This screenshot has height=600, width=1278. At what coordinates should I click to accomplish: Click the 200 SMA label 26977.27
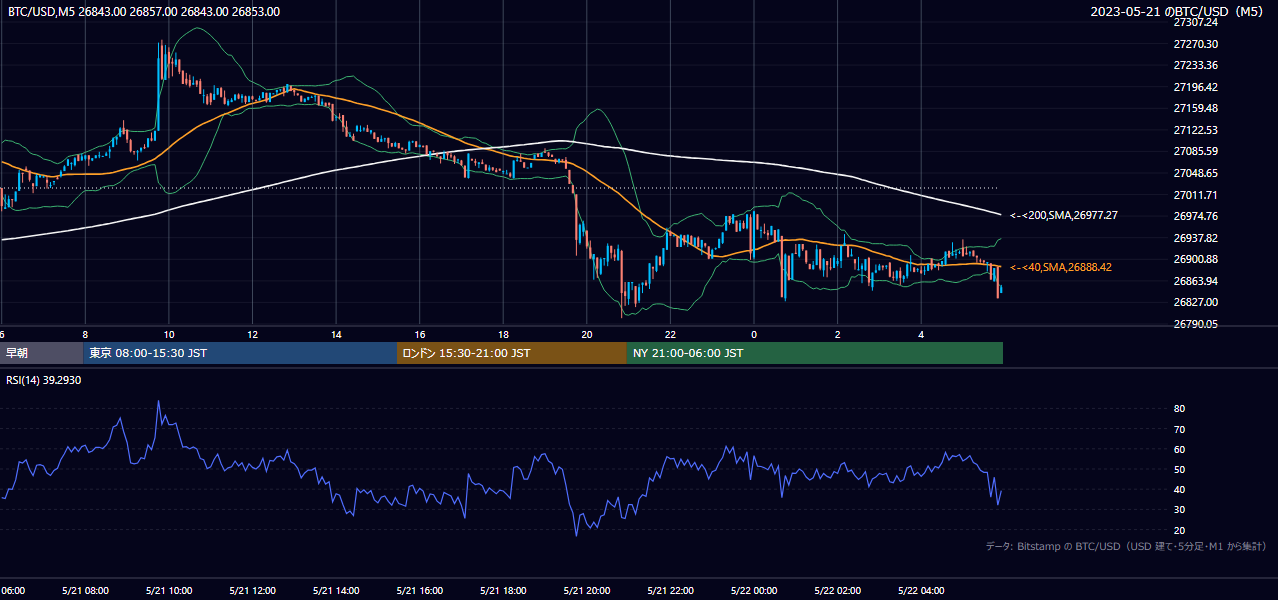click(x=1064, y=215)
